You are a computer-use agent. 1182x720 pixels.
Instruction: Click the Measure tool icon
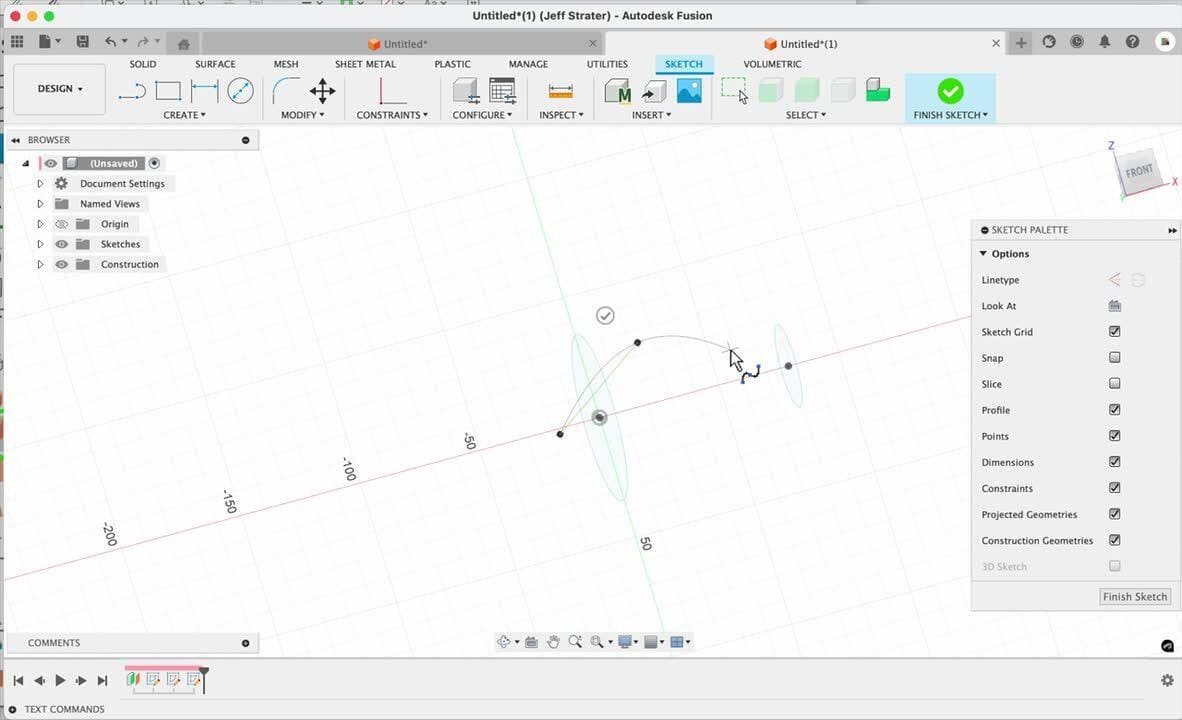point(561,91)
